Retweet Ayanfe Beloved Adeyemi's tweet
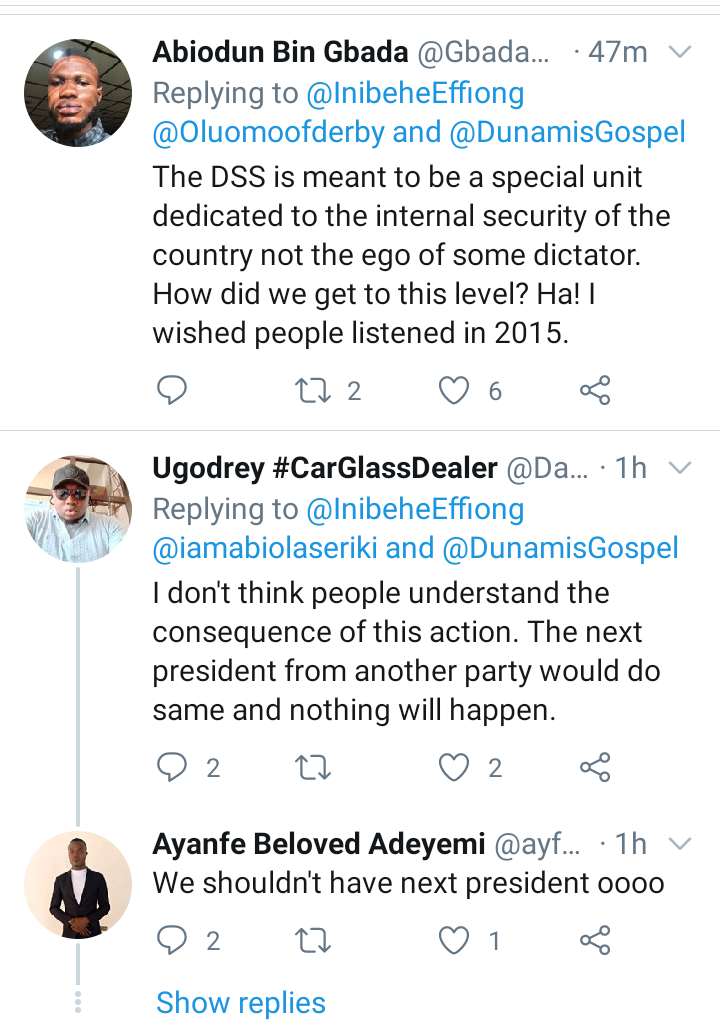 tap(313, 941)
